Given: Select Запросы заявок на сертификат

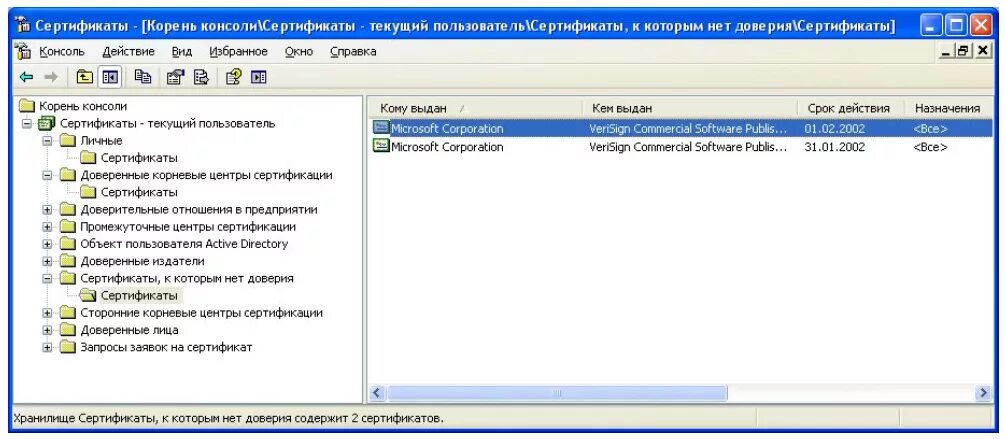Looking at the screenshot, I should [x=166, y=347].
